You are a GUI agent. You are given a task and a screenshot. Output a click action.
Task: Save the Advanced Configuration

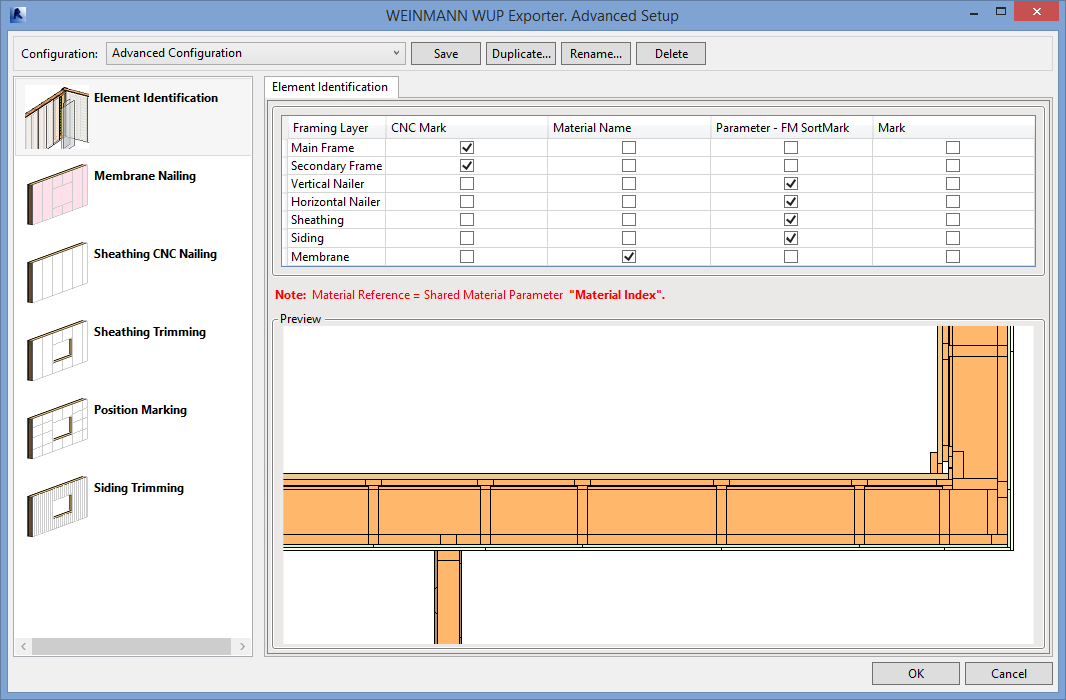click(445, 53)
